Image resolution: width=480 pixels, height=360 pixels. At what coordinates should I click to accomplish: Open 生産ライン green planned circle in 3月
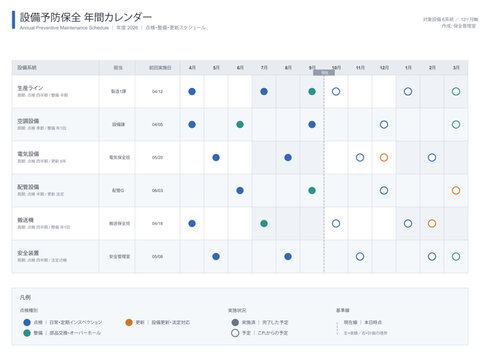[x=456, y=91]
